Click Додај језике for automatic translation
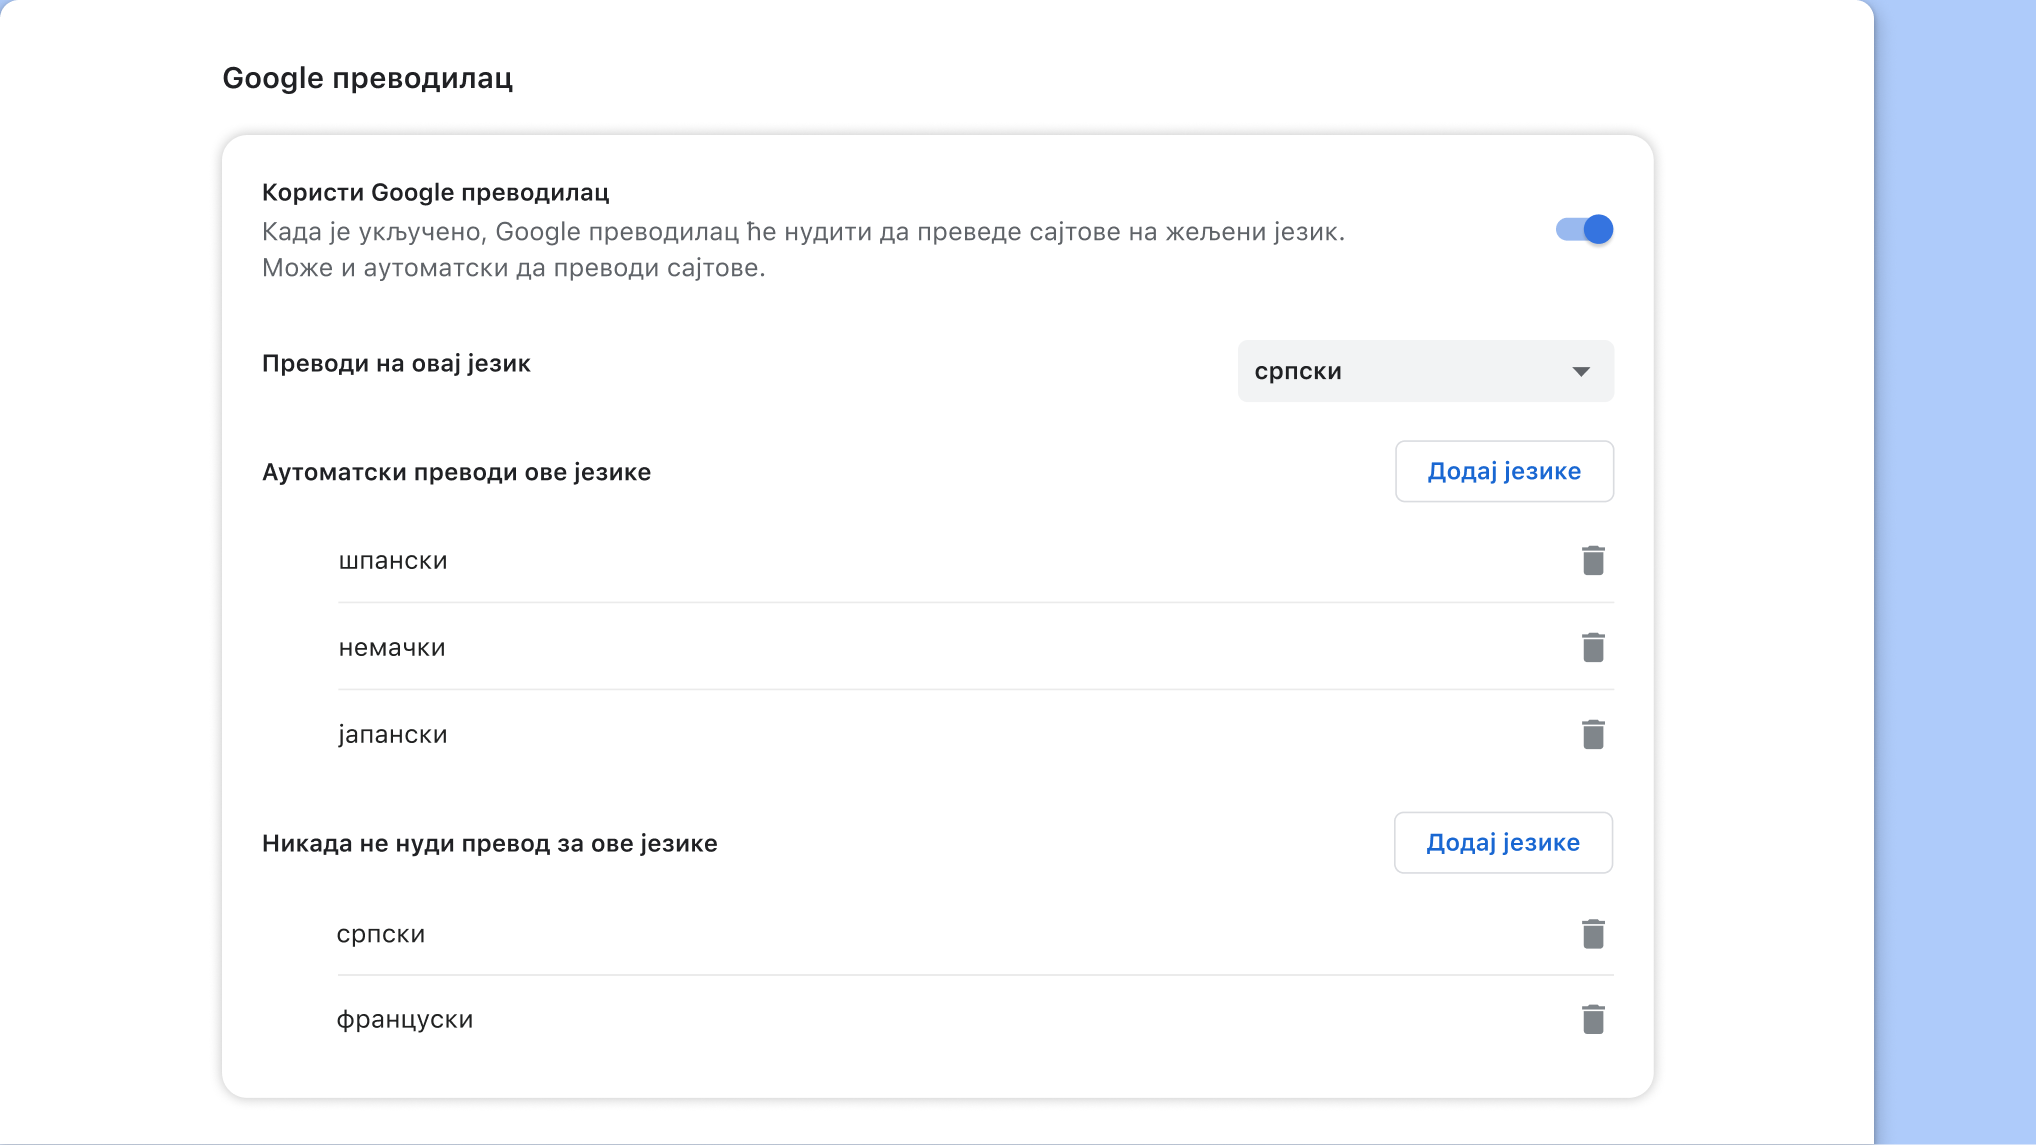Screen dimensions: 2036x1145 (1503, 471)
